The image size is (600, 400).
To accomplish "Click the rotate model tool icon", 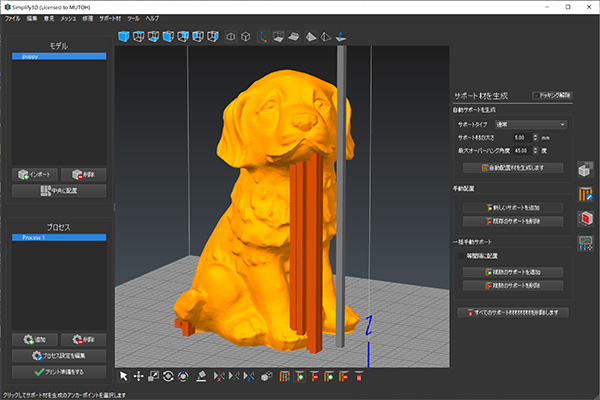I will [x=169, y=376].
